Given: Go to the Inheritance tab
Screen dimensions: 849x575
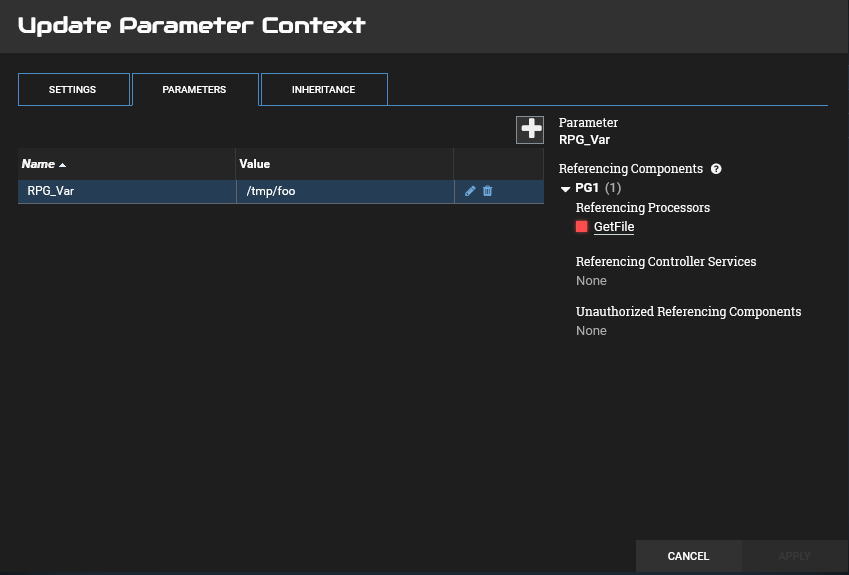Looking at the screenshot, I should click(x=323, y=89).
